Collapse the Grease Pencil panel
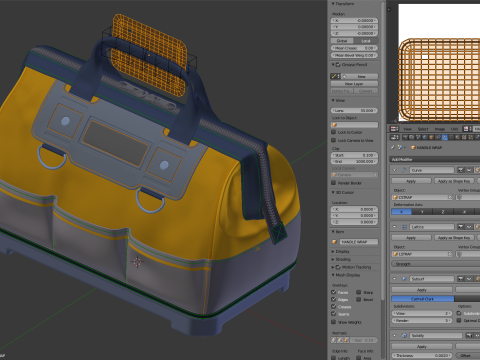 point(333,64)
